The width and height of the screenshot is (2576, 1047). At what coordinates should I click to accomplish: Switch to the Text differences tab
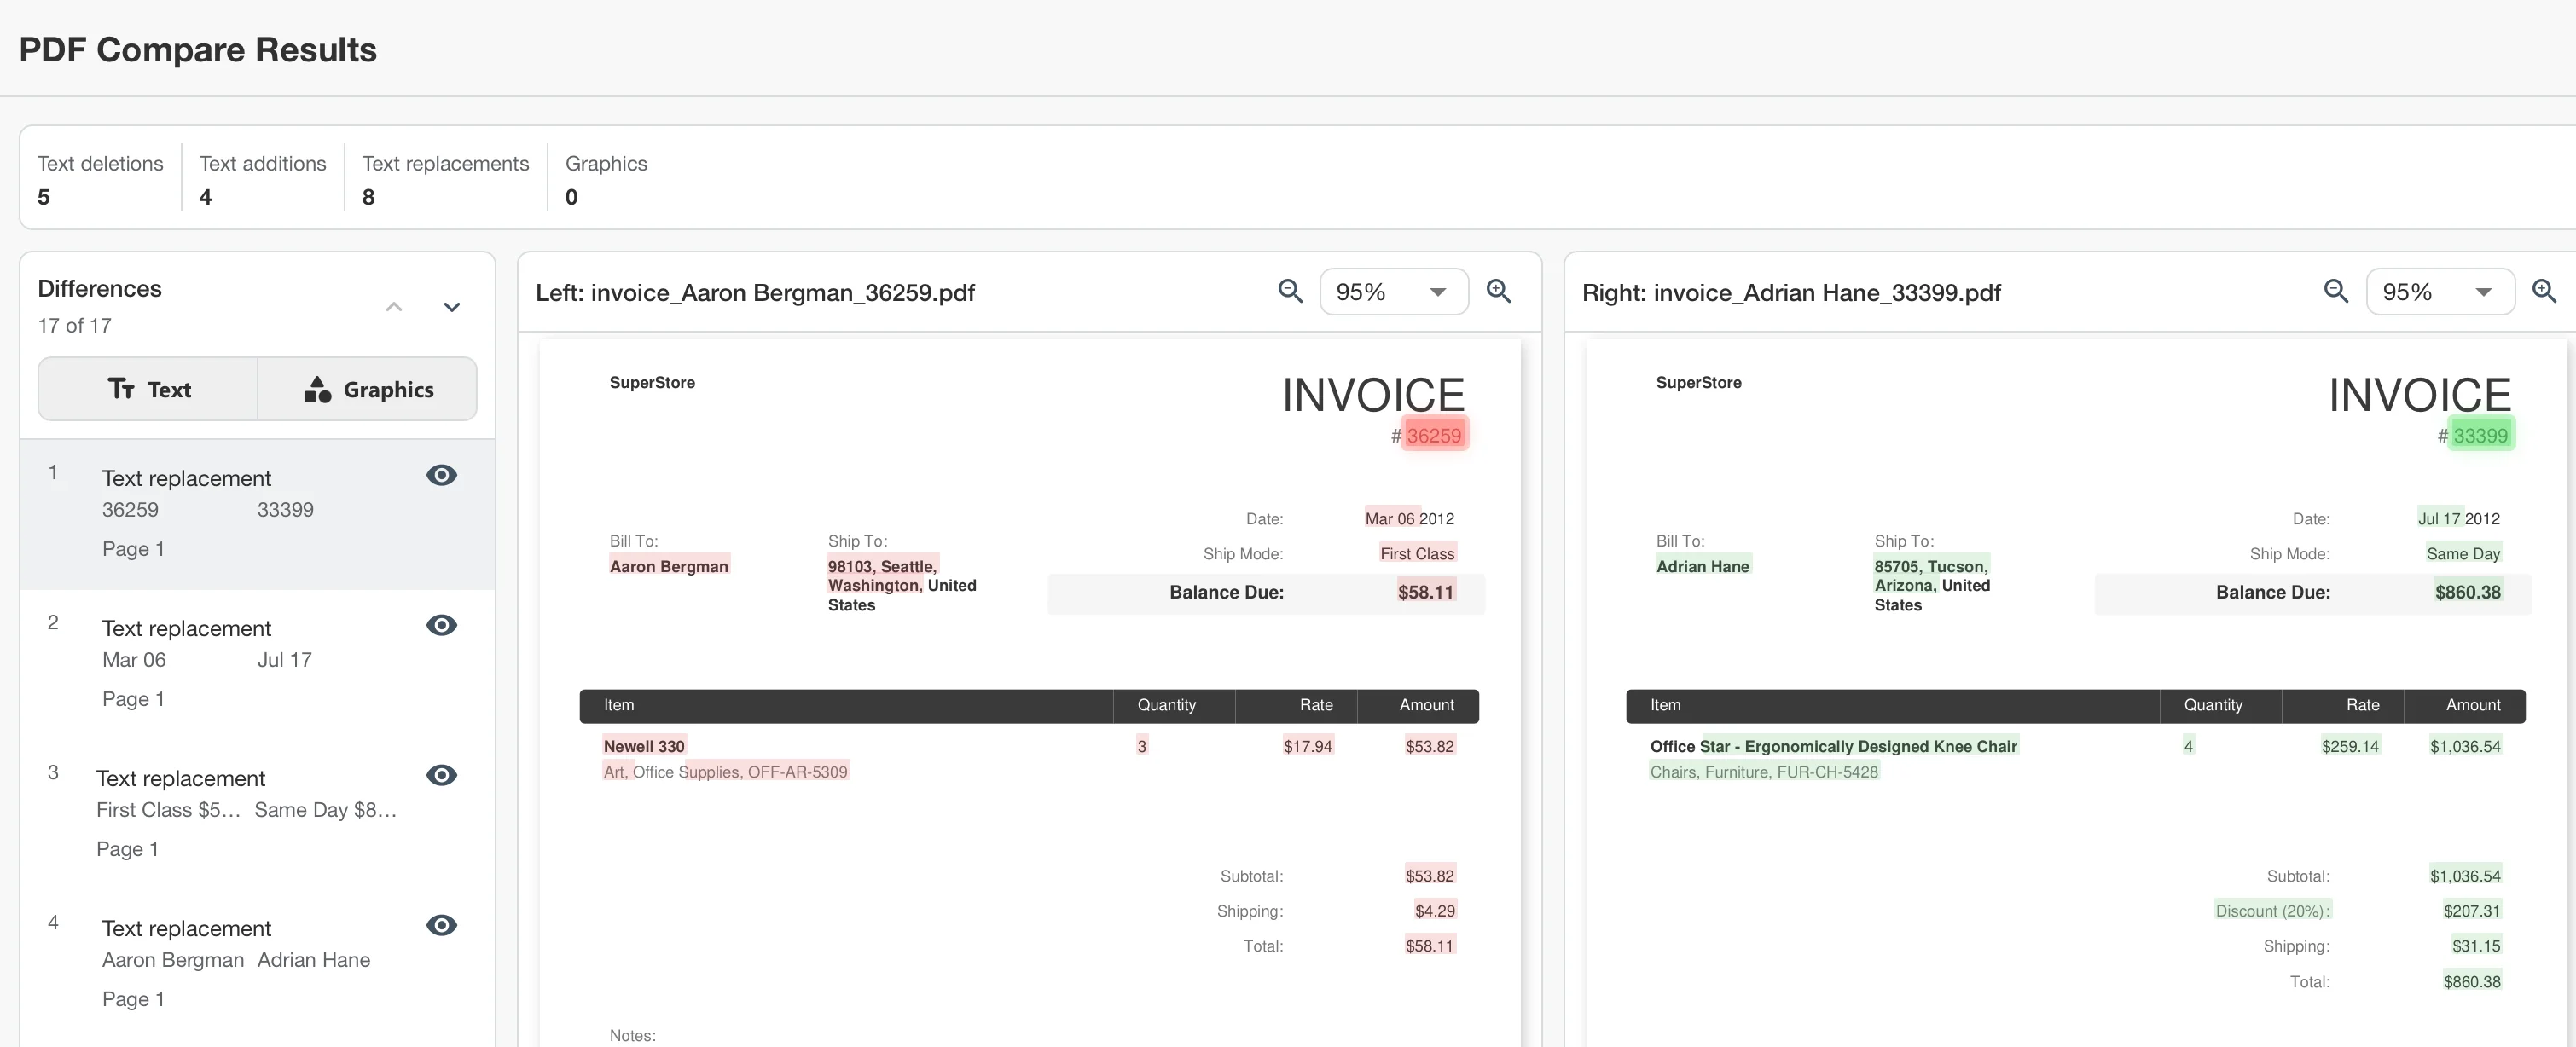tap(148, 389)
